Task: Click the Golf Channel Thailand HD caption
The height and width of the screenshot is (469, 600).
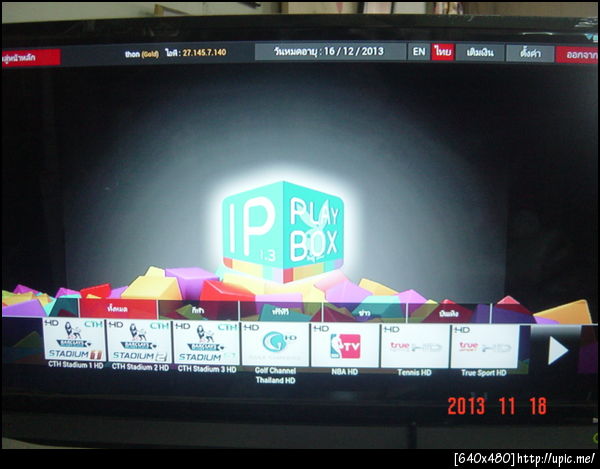Action: (276, 375)
